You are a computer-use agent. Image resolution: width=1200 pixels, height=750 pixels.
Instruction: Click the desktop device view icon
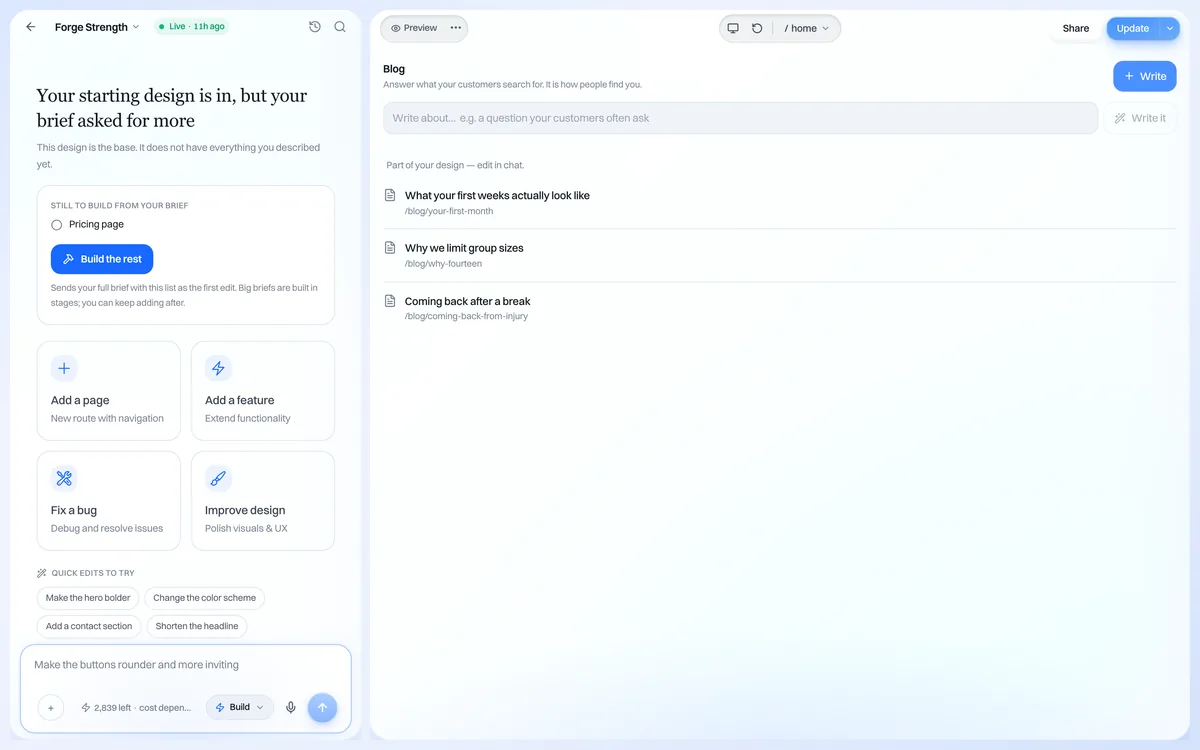pyautogui.click(x=733, y=28)
